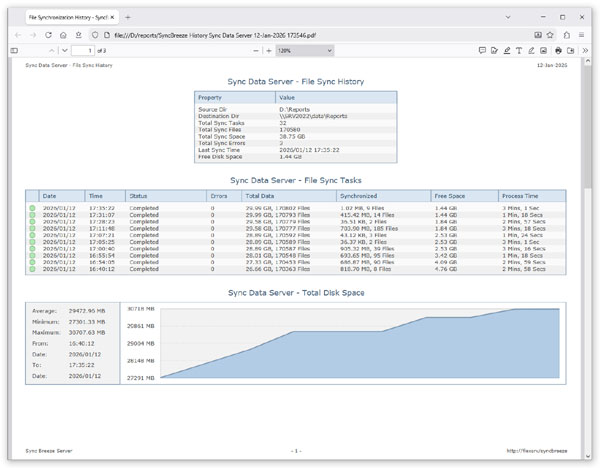Go to the previous PDF page
Screen dimensions: 600x468
click(52, 51)
